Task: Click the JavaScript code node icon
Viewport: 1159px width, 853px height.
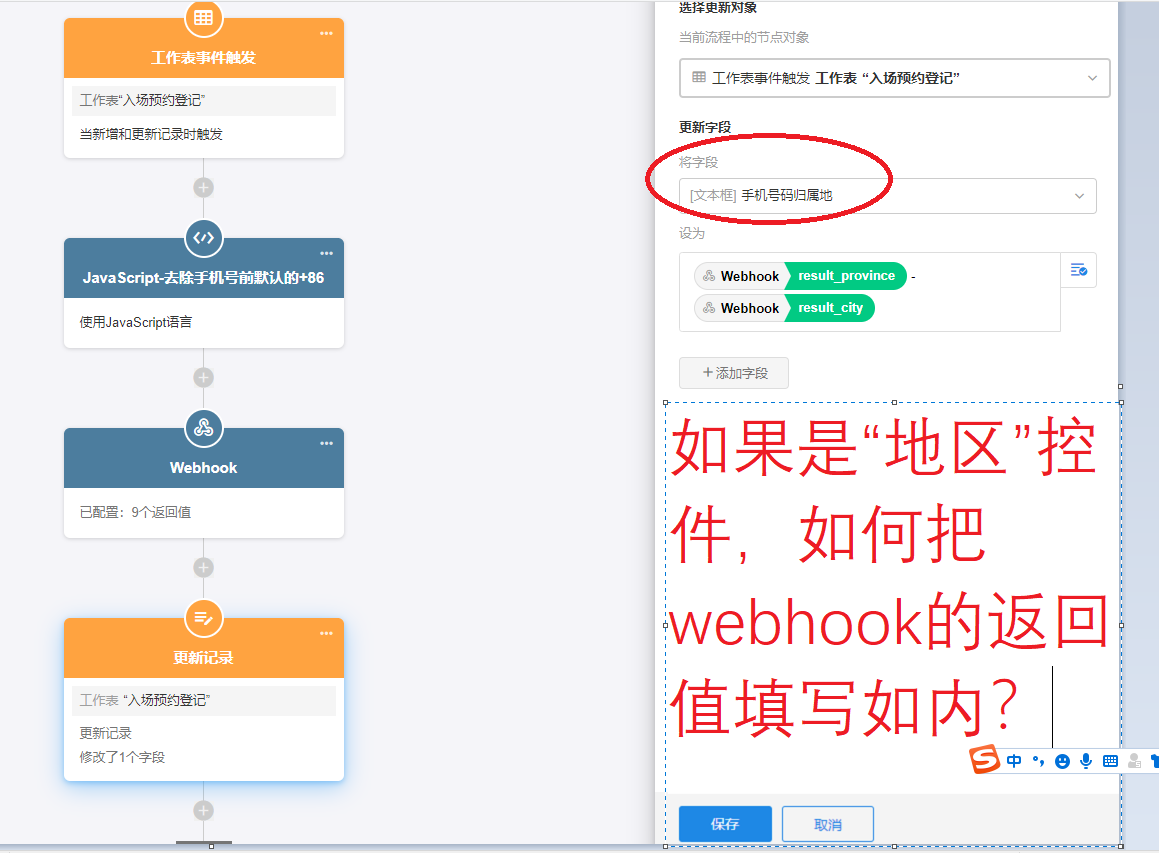Action: (203, 238)
